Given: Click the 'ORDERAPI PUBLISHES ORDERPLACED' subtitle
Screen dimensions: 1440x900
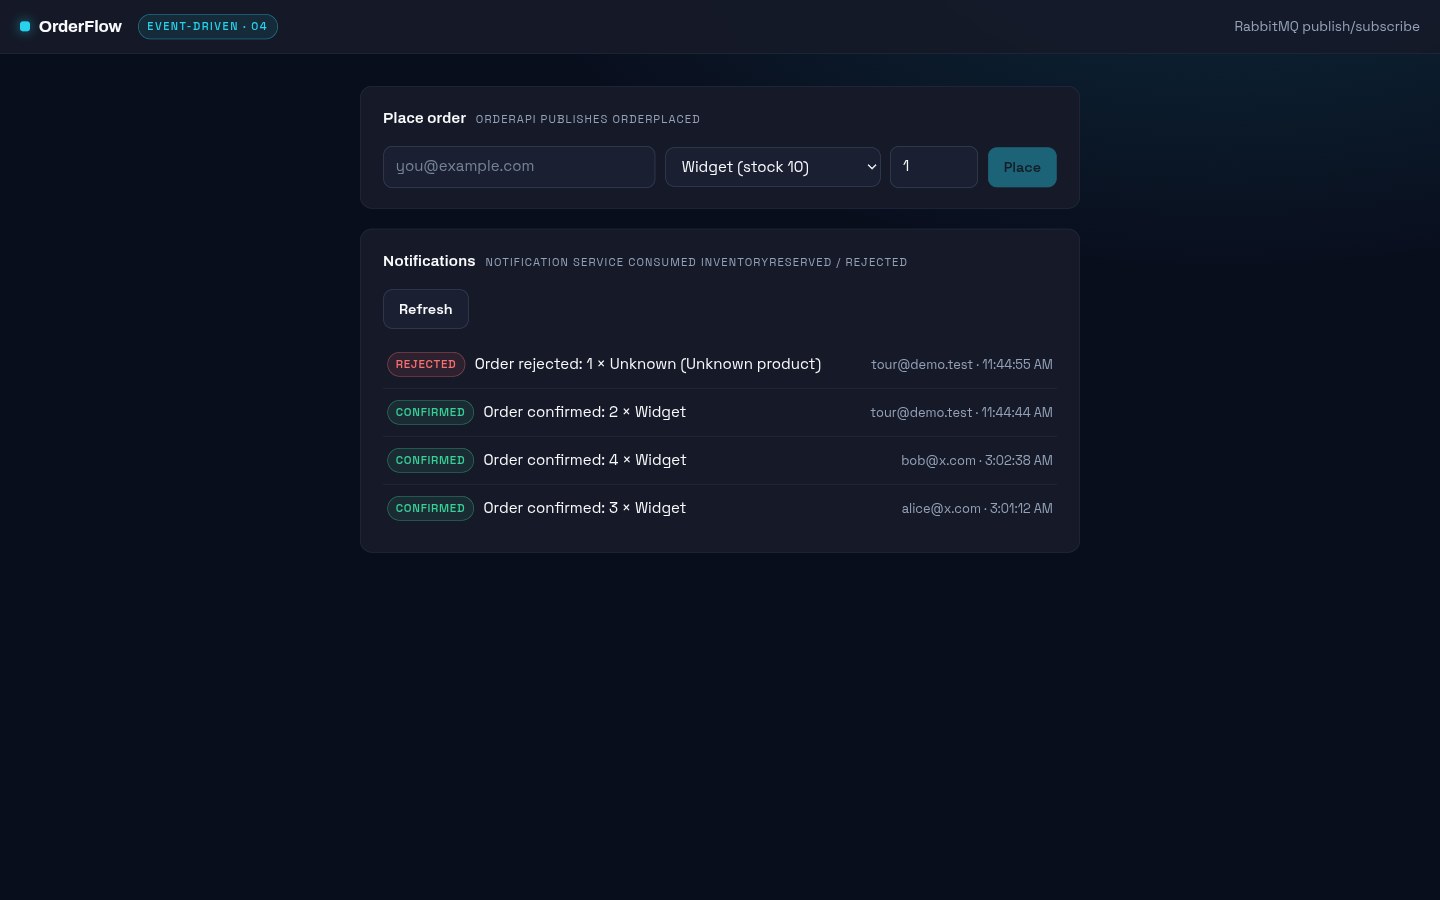Looking at the screenshot, I should (x=588, y=119).
